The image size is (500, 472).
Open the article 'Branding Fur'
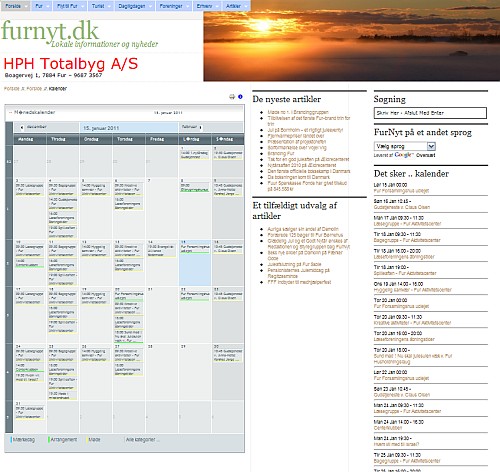click(x=281, y=153)
